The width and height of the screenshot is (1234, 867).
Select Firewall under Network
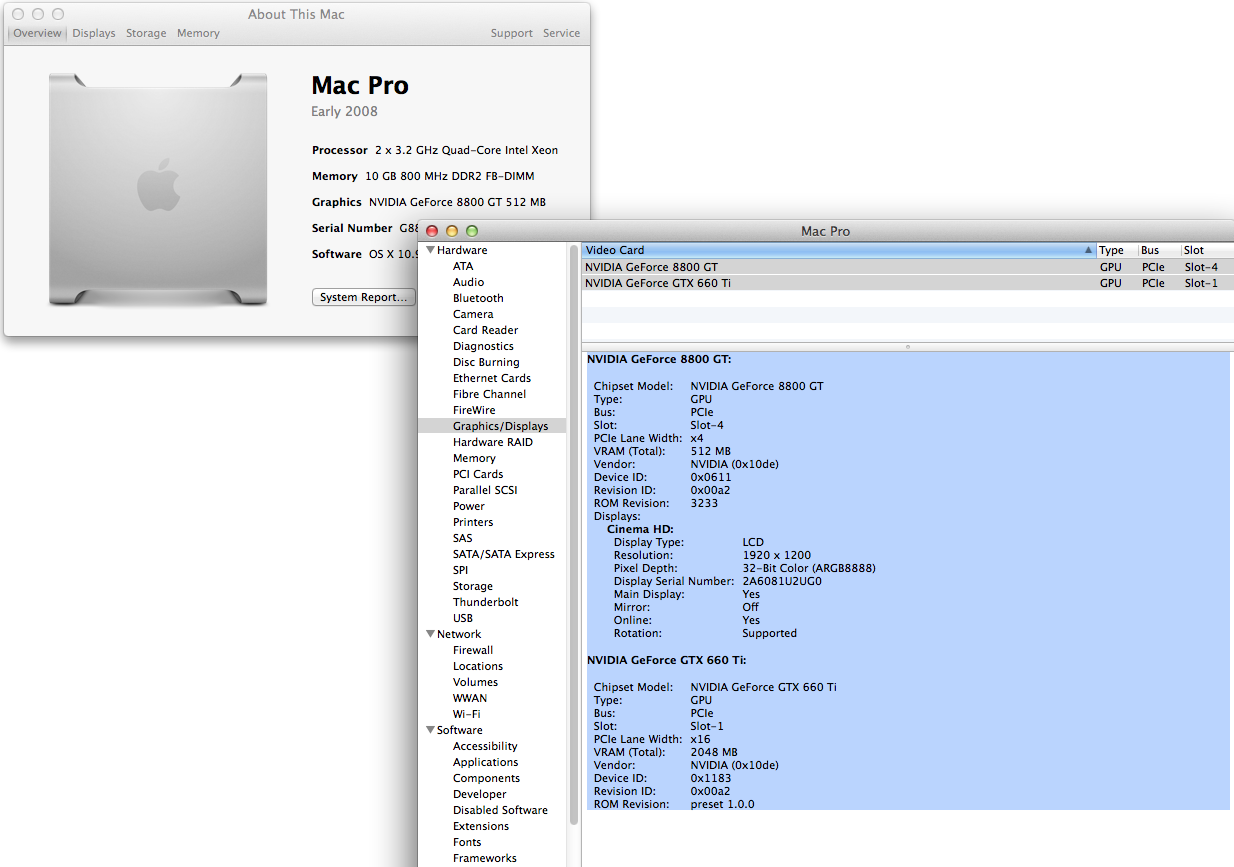tap(473, 650)
